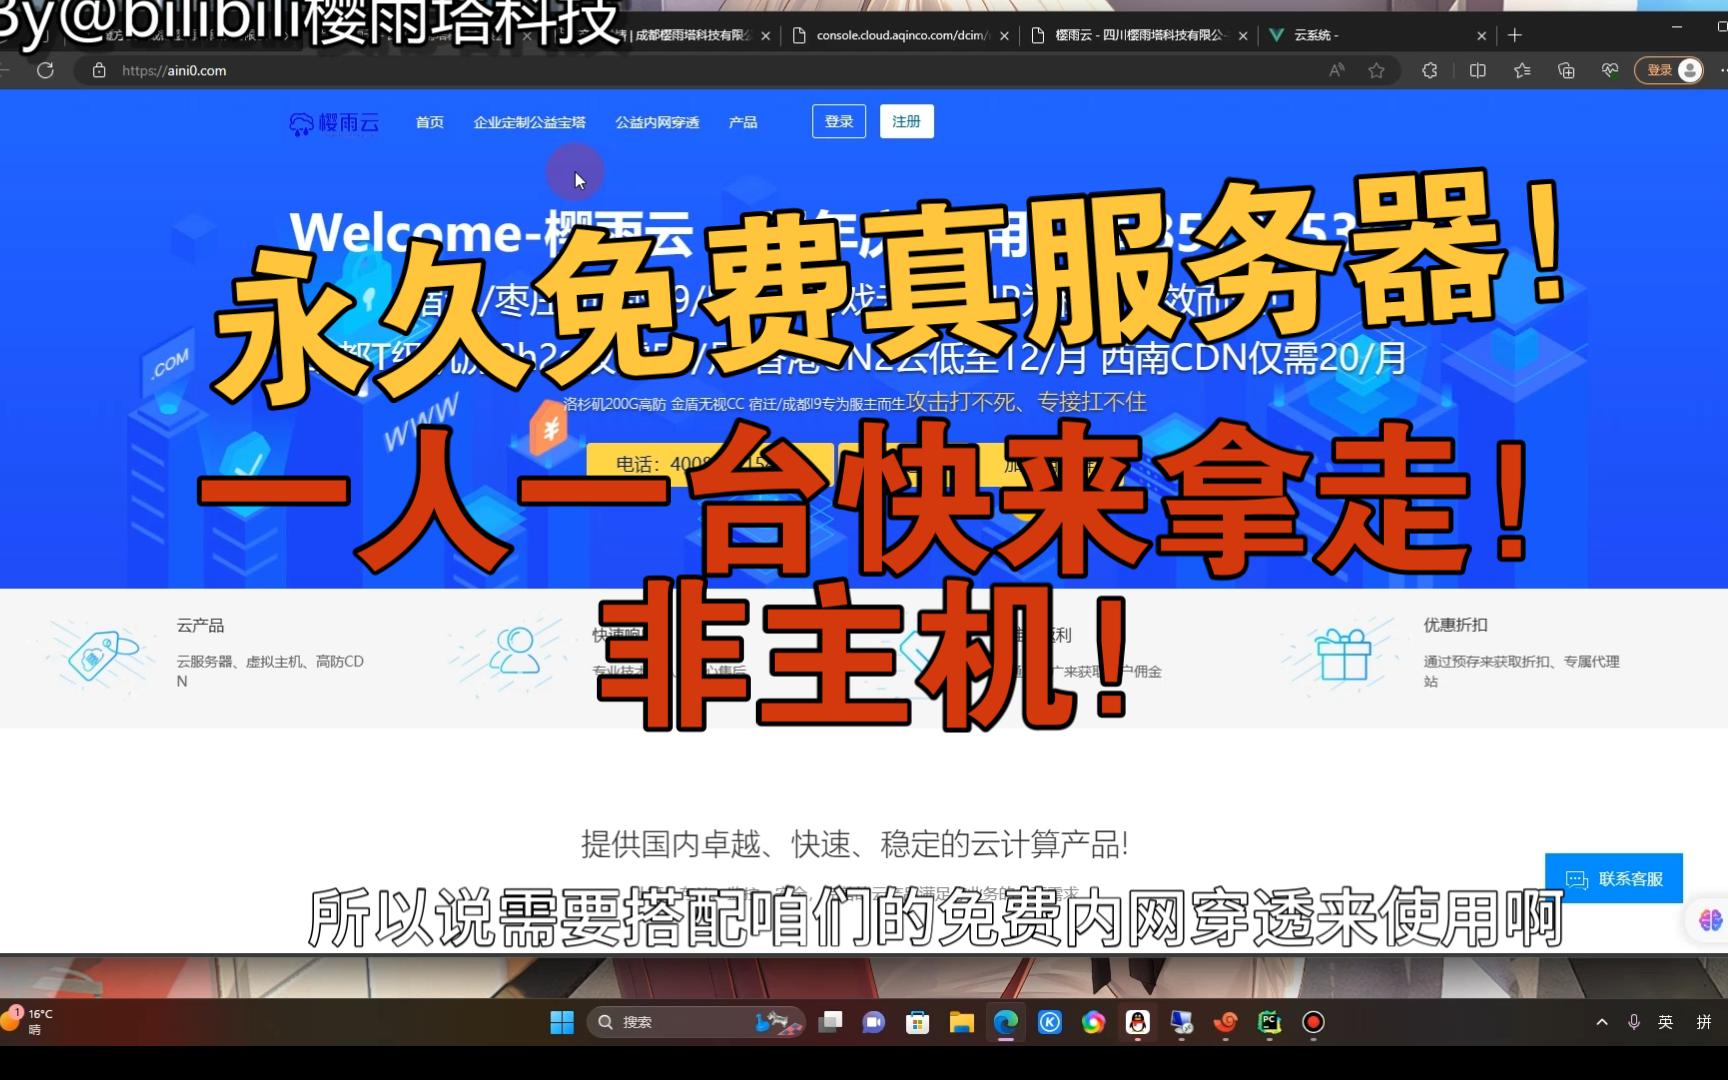Toggle split screen view icon

(1477, 70)
